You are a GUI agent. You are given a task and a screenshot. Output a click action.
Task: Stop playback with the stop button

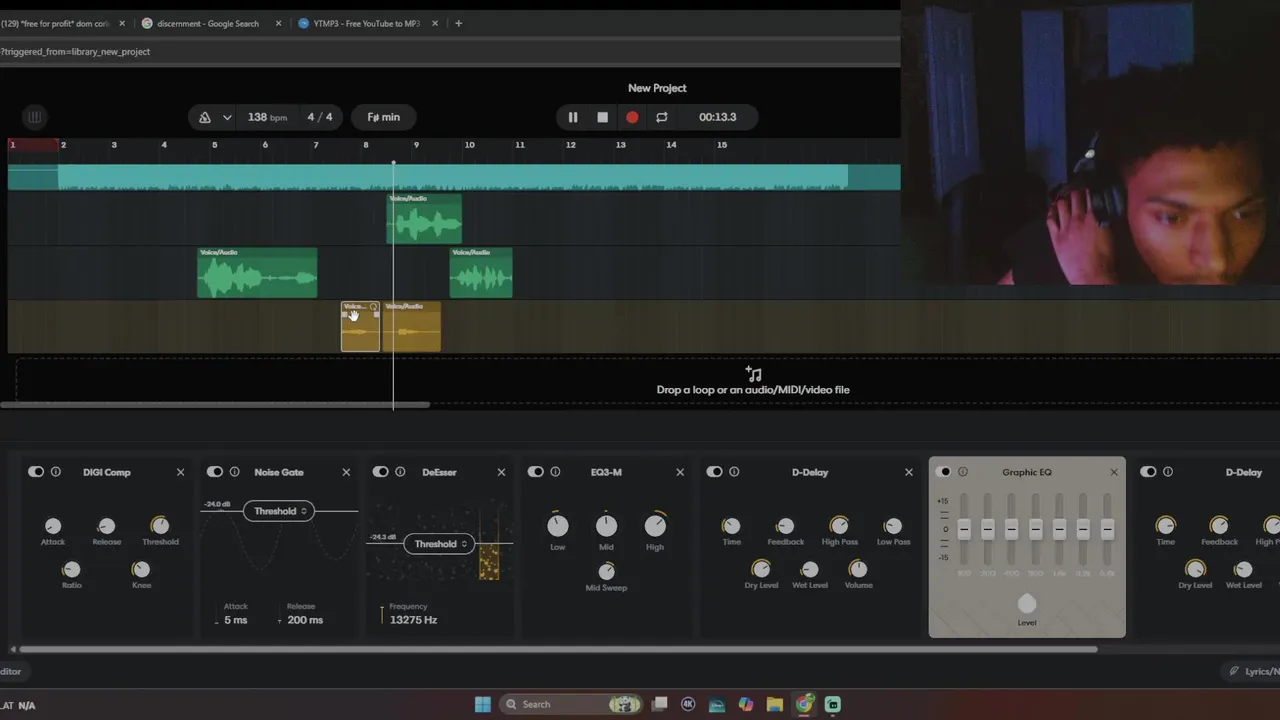tap(602, 117)
